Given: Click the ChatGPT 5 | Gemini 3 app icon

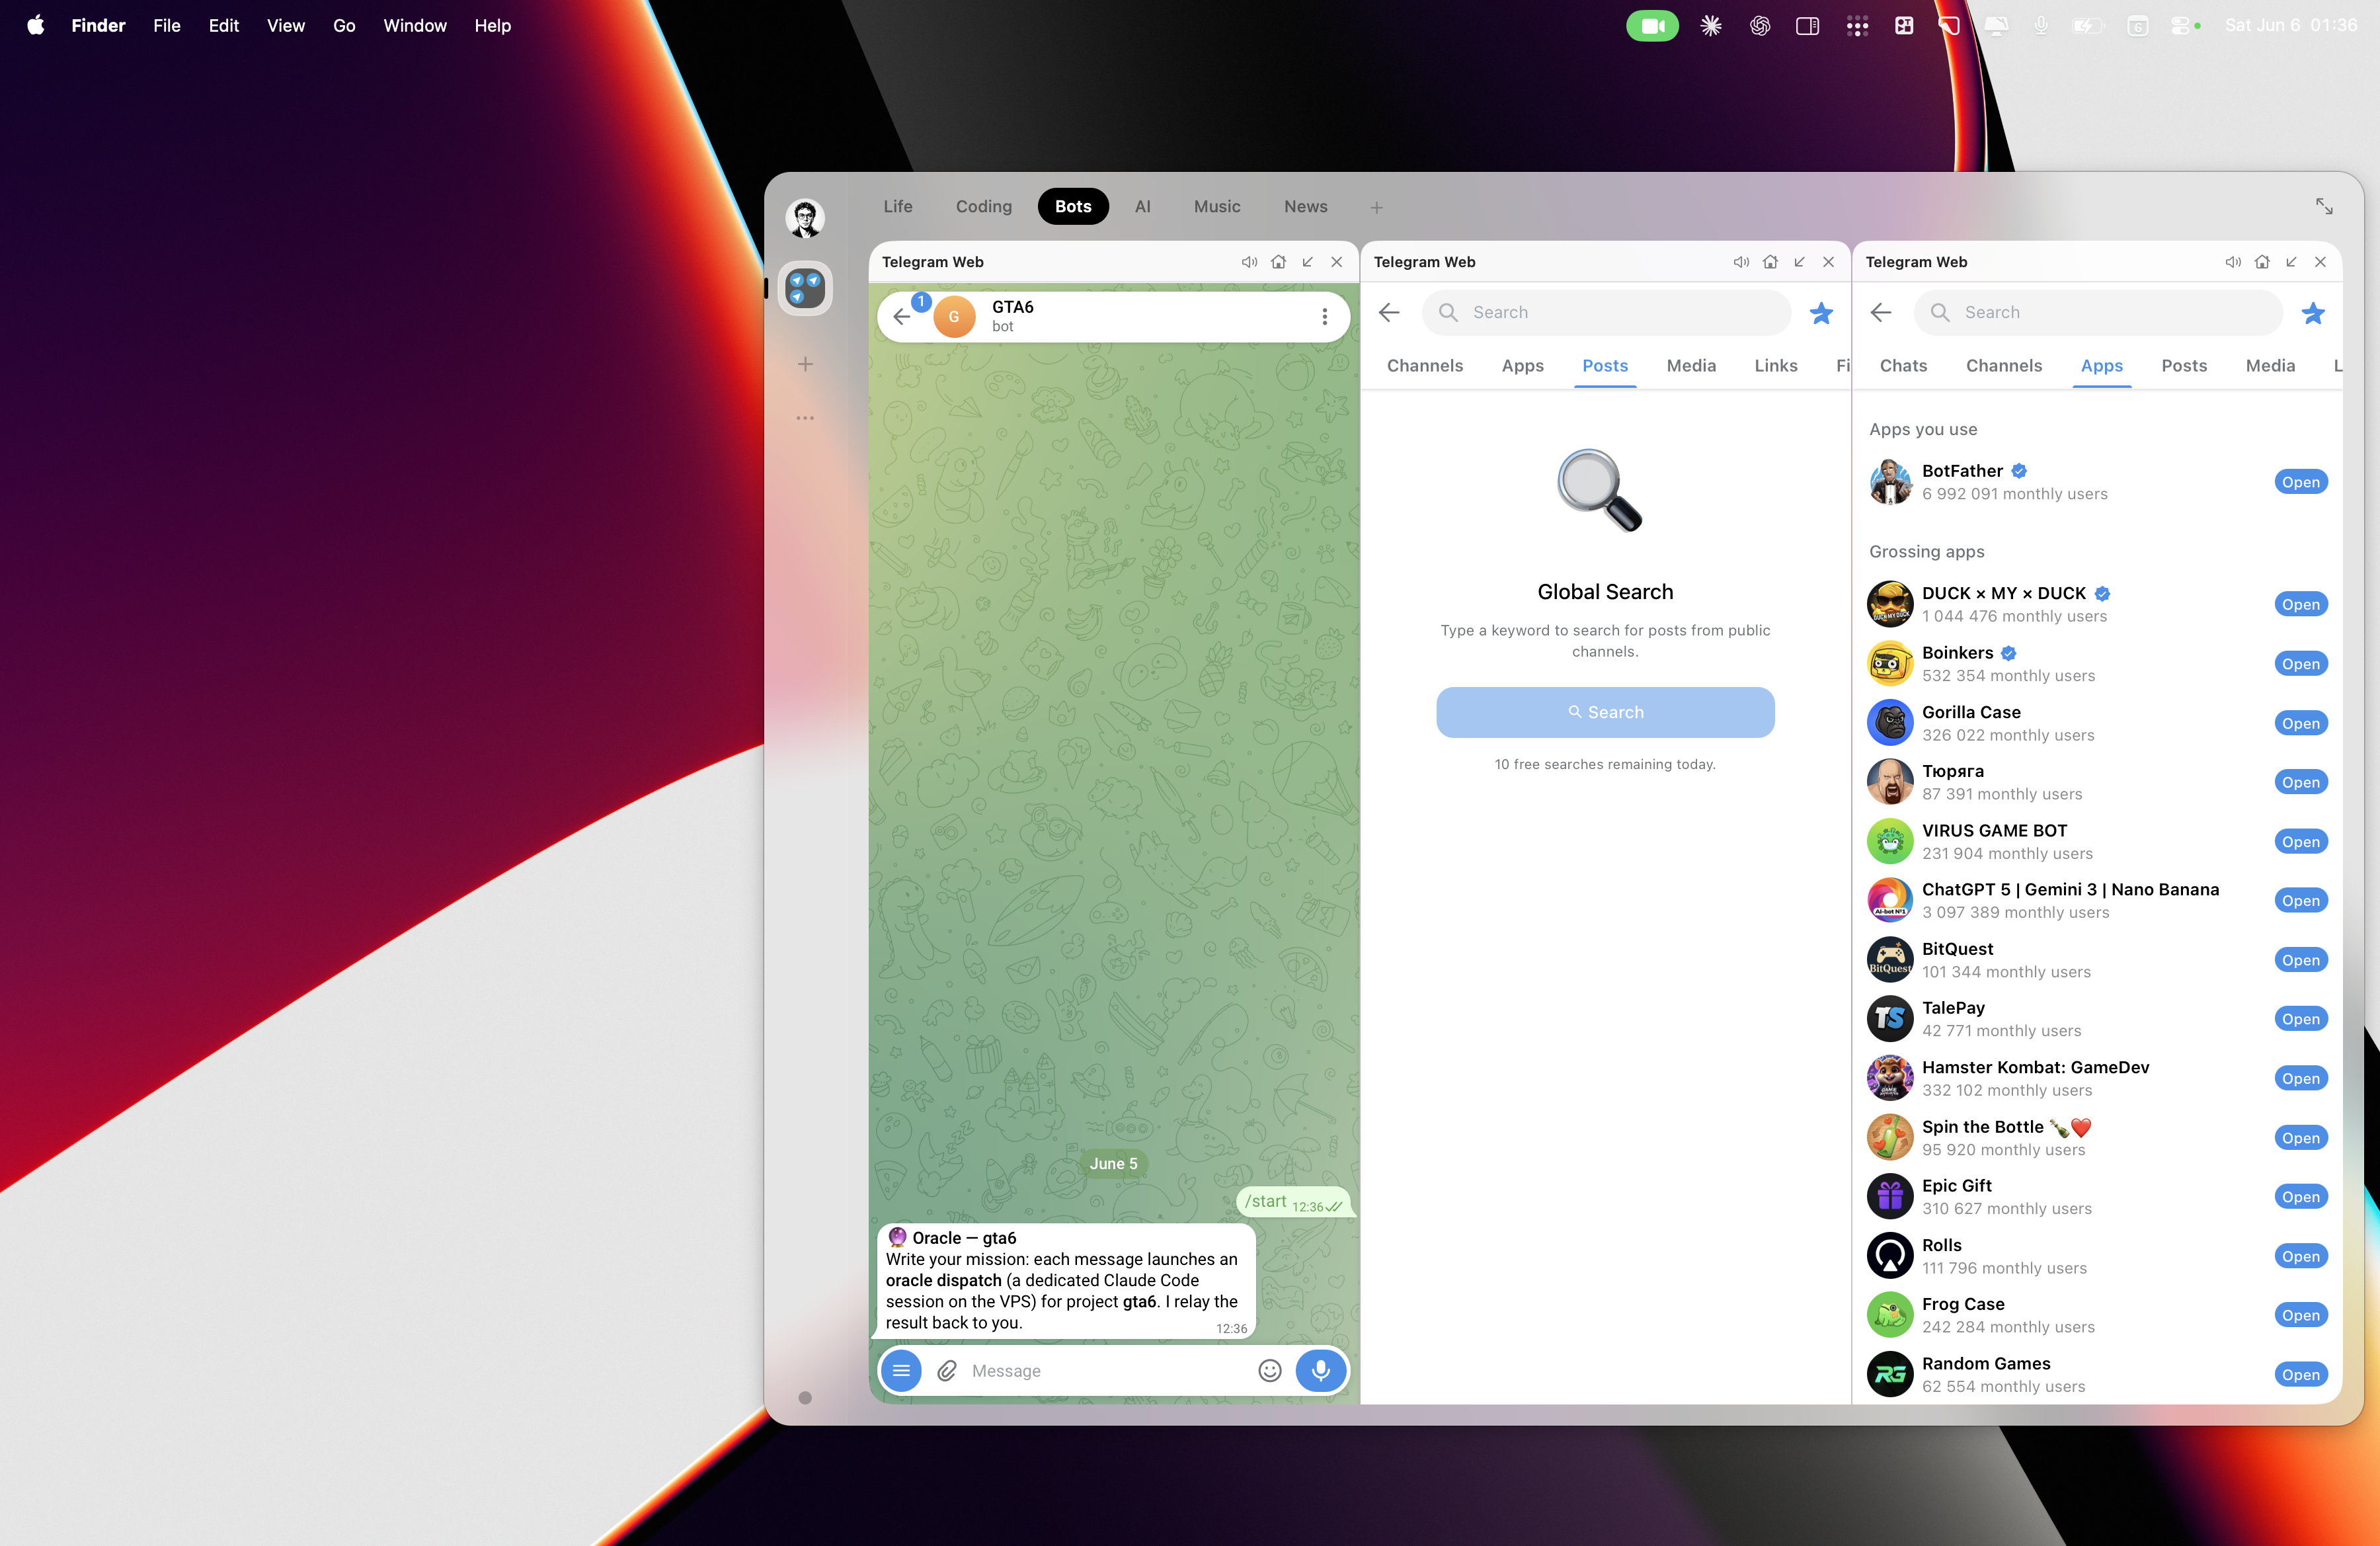Looking at the screenshot, I should (x=1890, y=900).
